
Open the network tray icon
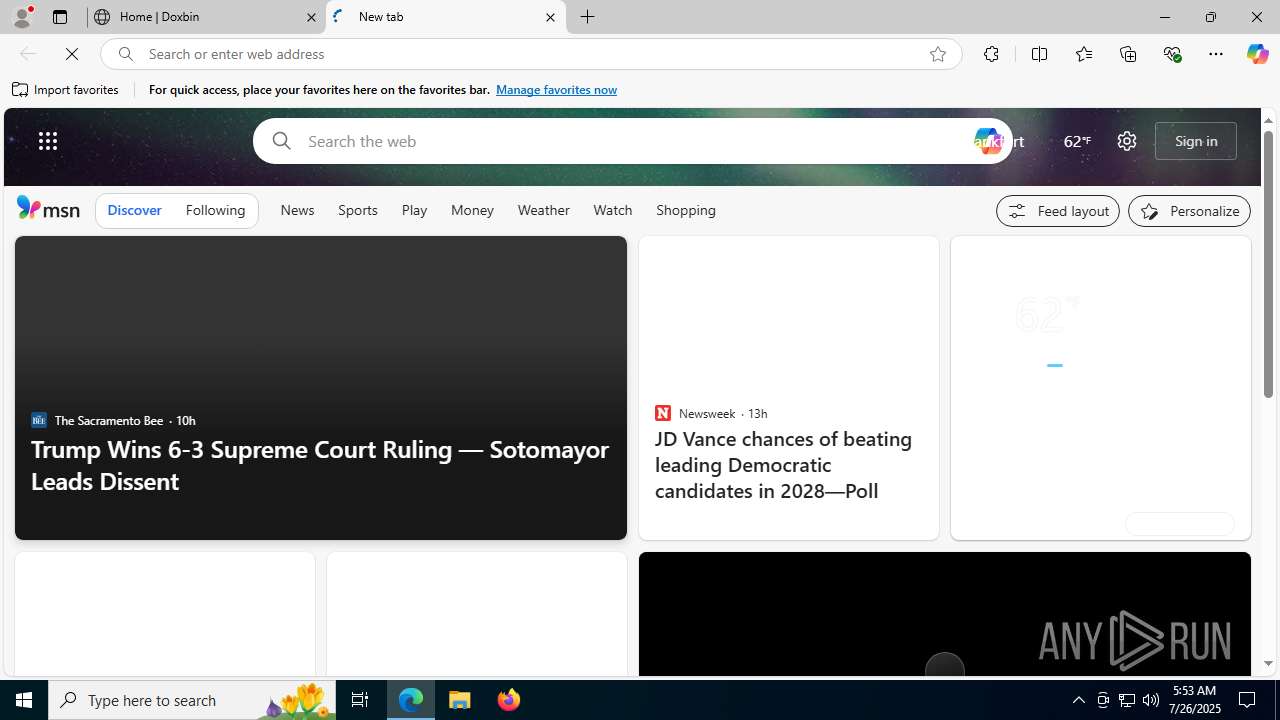click(1126, 700)
